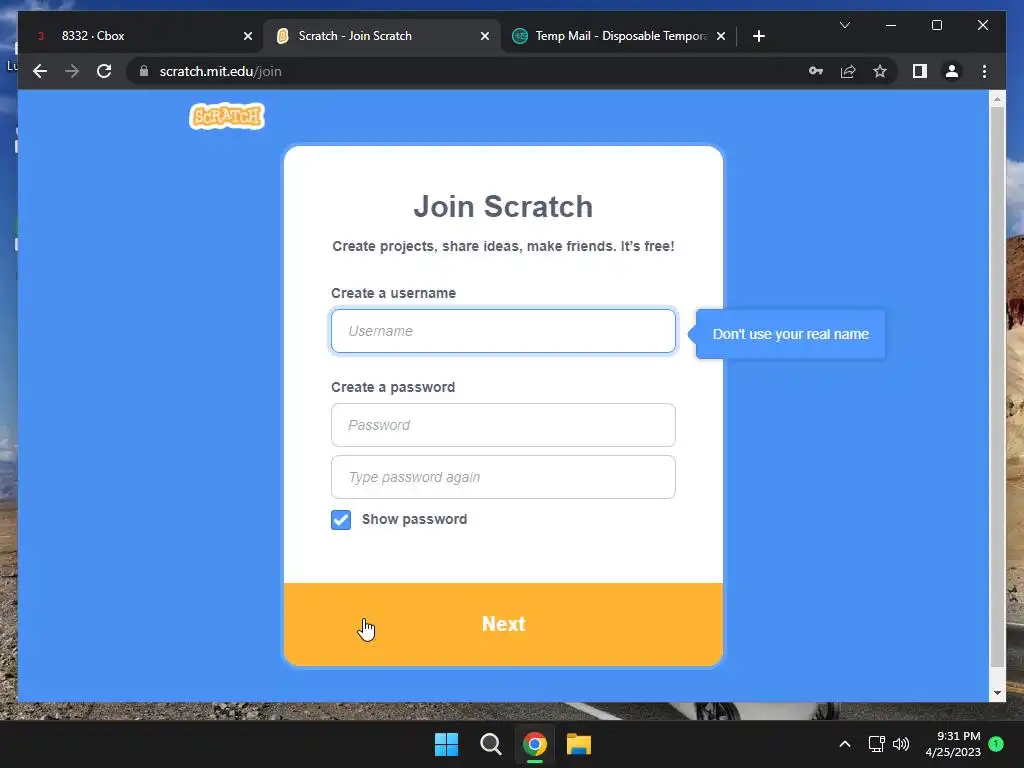Go back to the previous page
This screenshot has height=768, width=1024.
(40, 71)
